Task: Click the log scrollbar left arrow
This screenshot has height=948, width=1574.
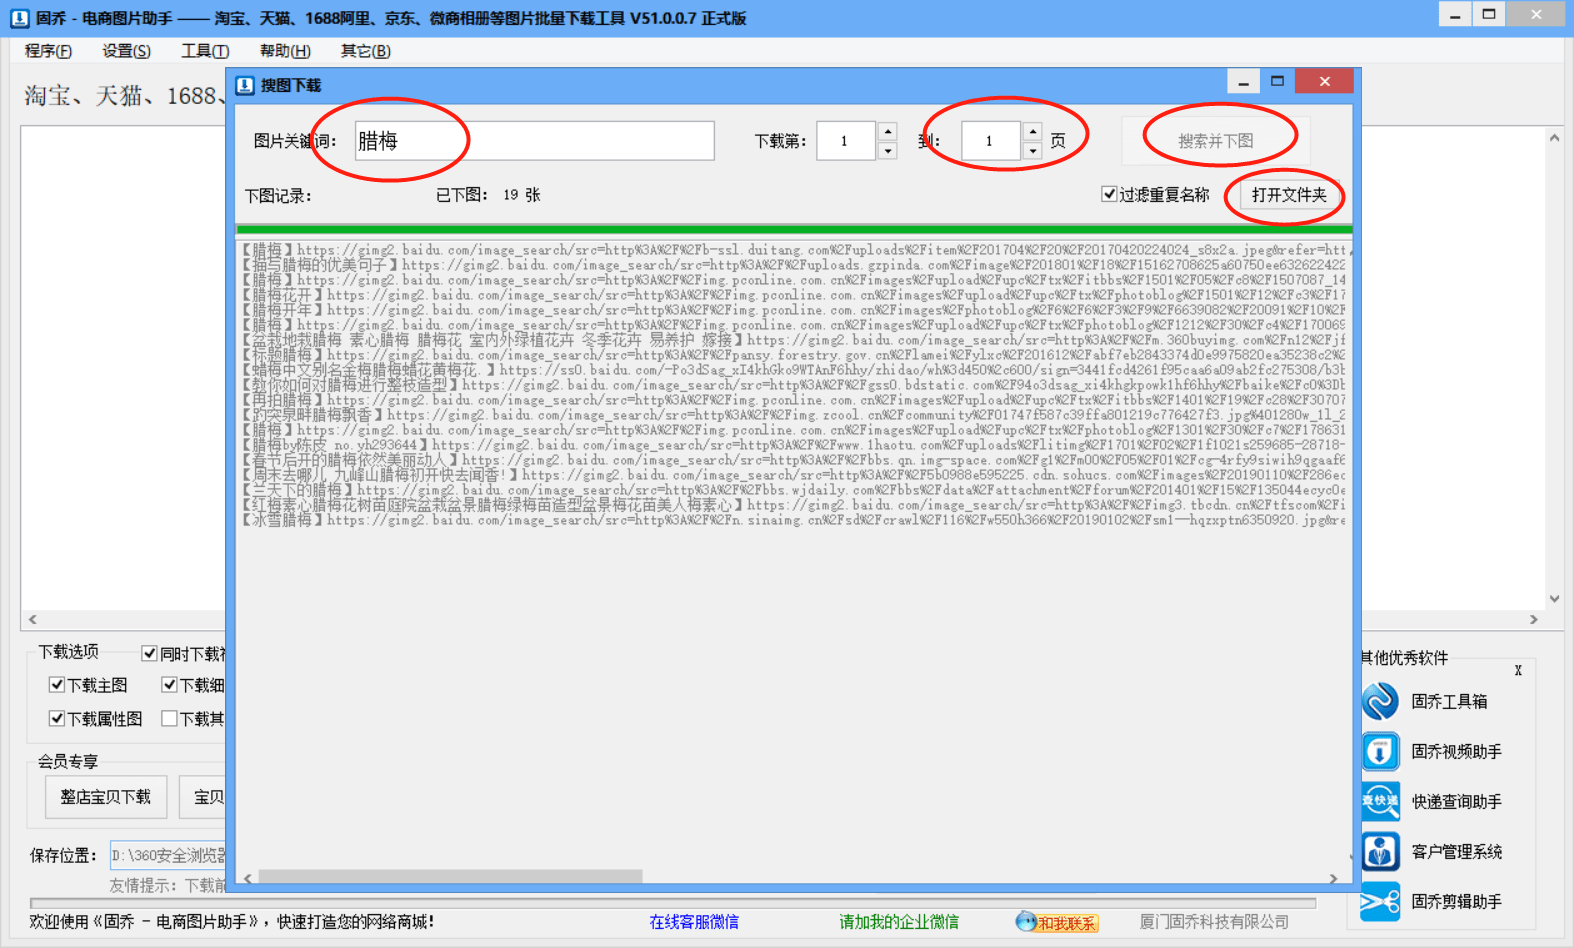Action: pos(247,878)
